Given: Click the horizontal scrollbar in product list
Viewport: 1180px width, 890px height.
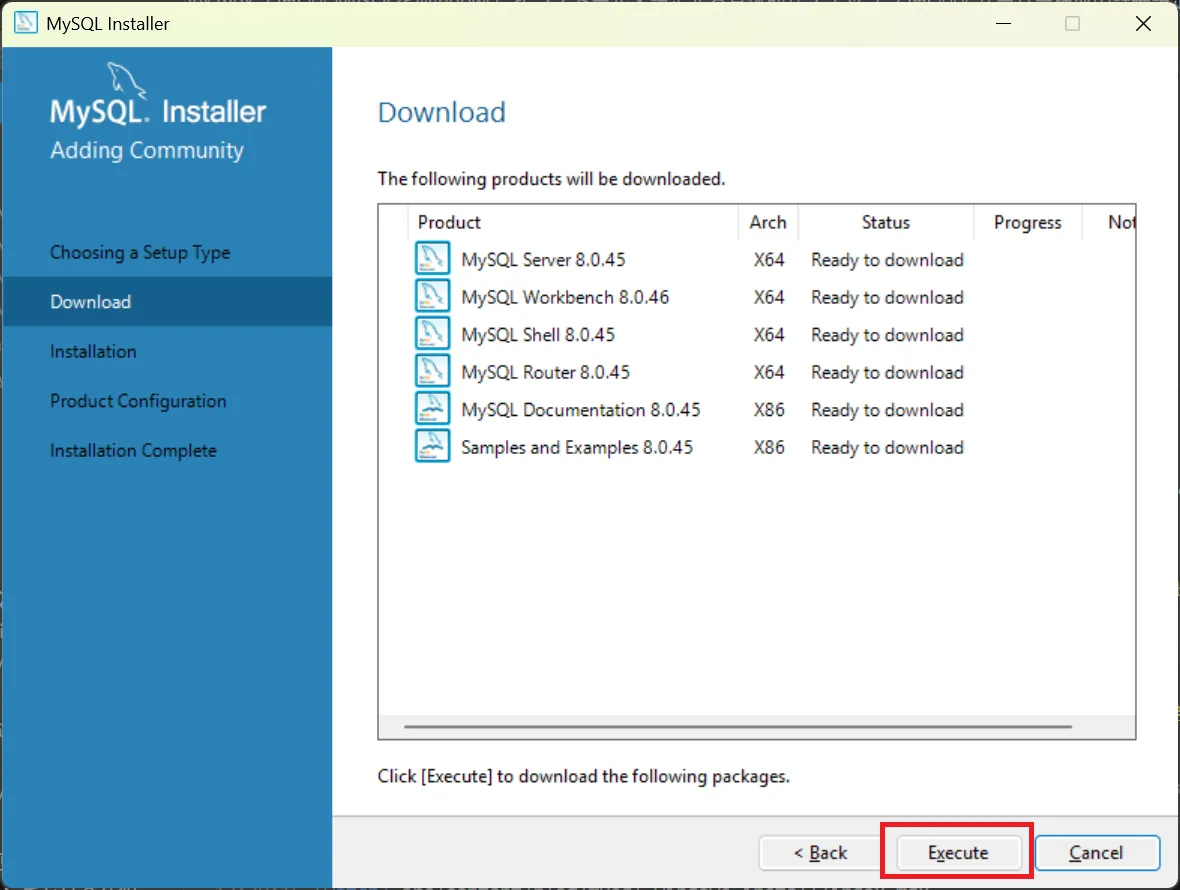Looking at the screenshot, I should point(737,727).
